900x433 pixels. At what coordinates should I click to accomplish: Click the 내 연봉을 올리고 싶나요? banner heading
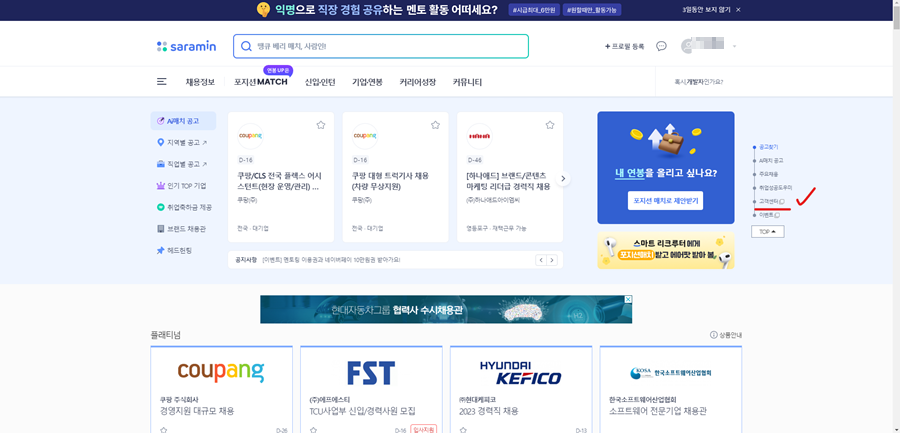(666, 173)
